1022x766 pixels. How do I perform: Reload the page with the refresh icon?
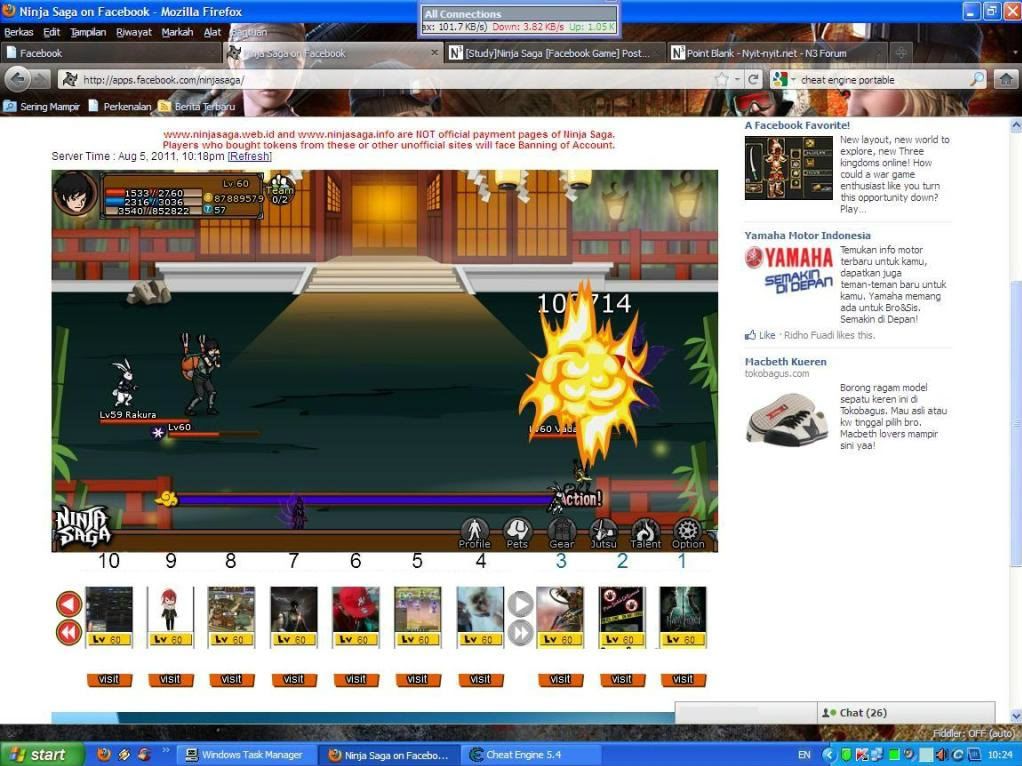tap(753, 79)
